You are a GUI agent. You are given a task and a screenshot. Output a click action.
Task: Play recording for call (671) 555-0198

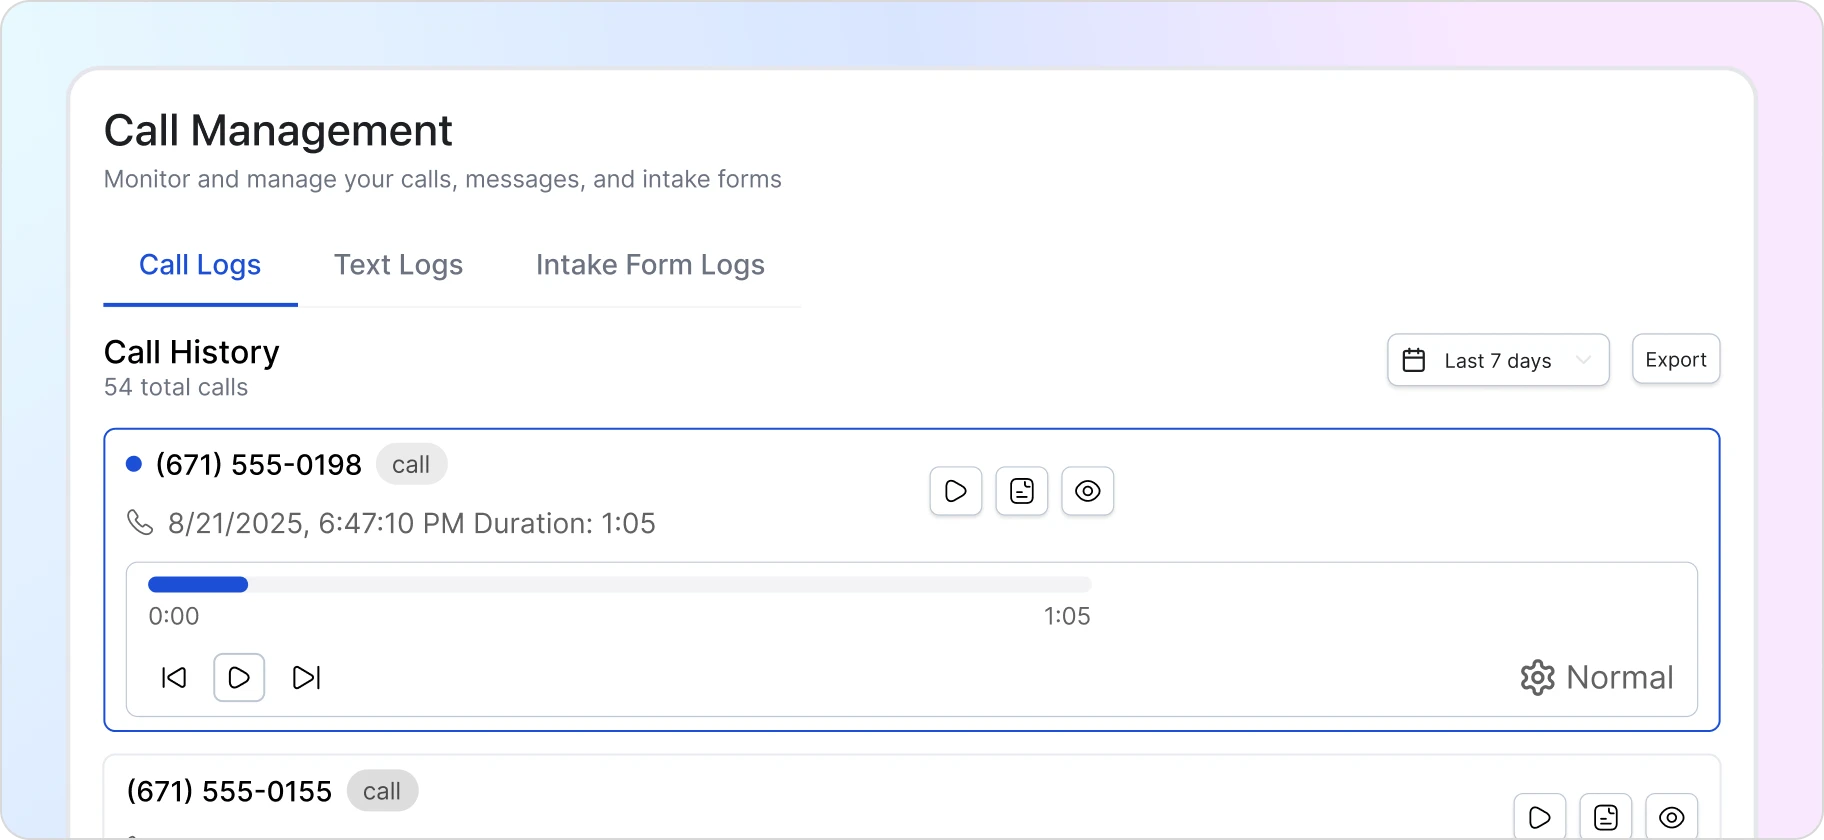coord(955,491)
